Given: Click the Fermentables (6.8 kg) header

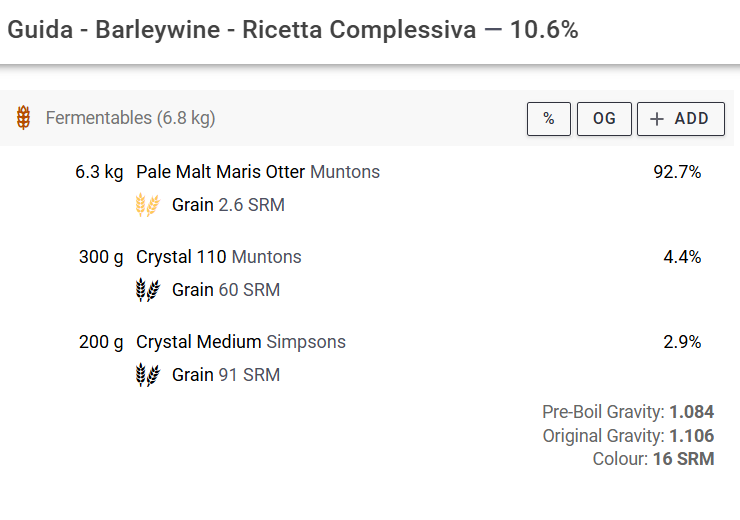Looking at the screenshot, I should point(130,118).
